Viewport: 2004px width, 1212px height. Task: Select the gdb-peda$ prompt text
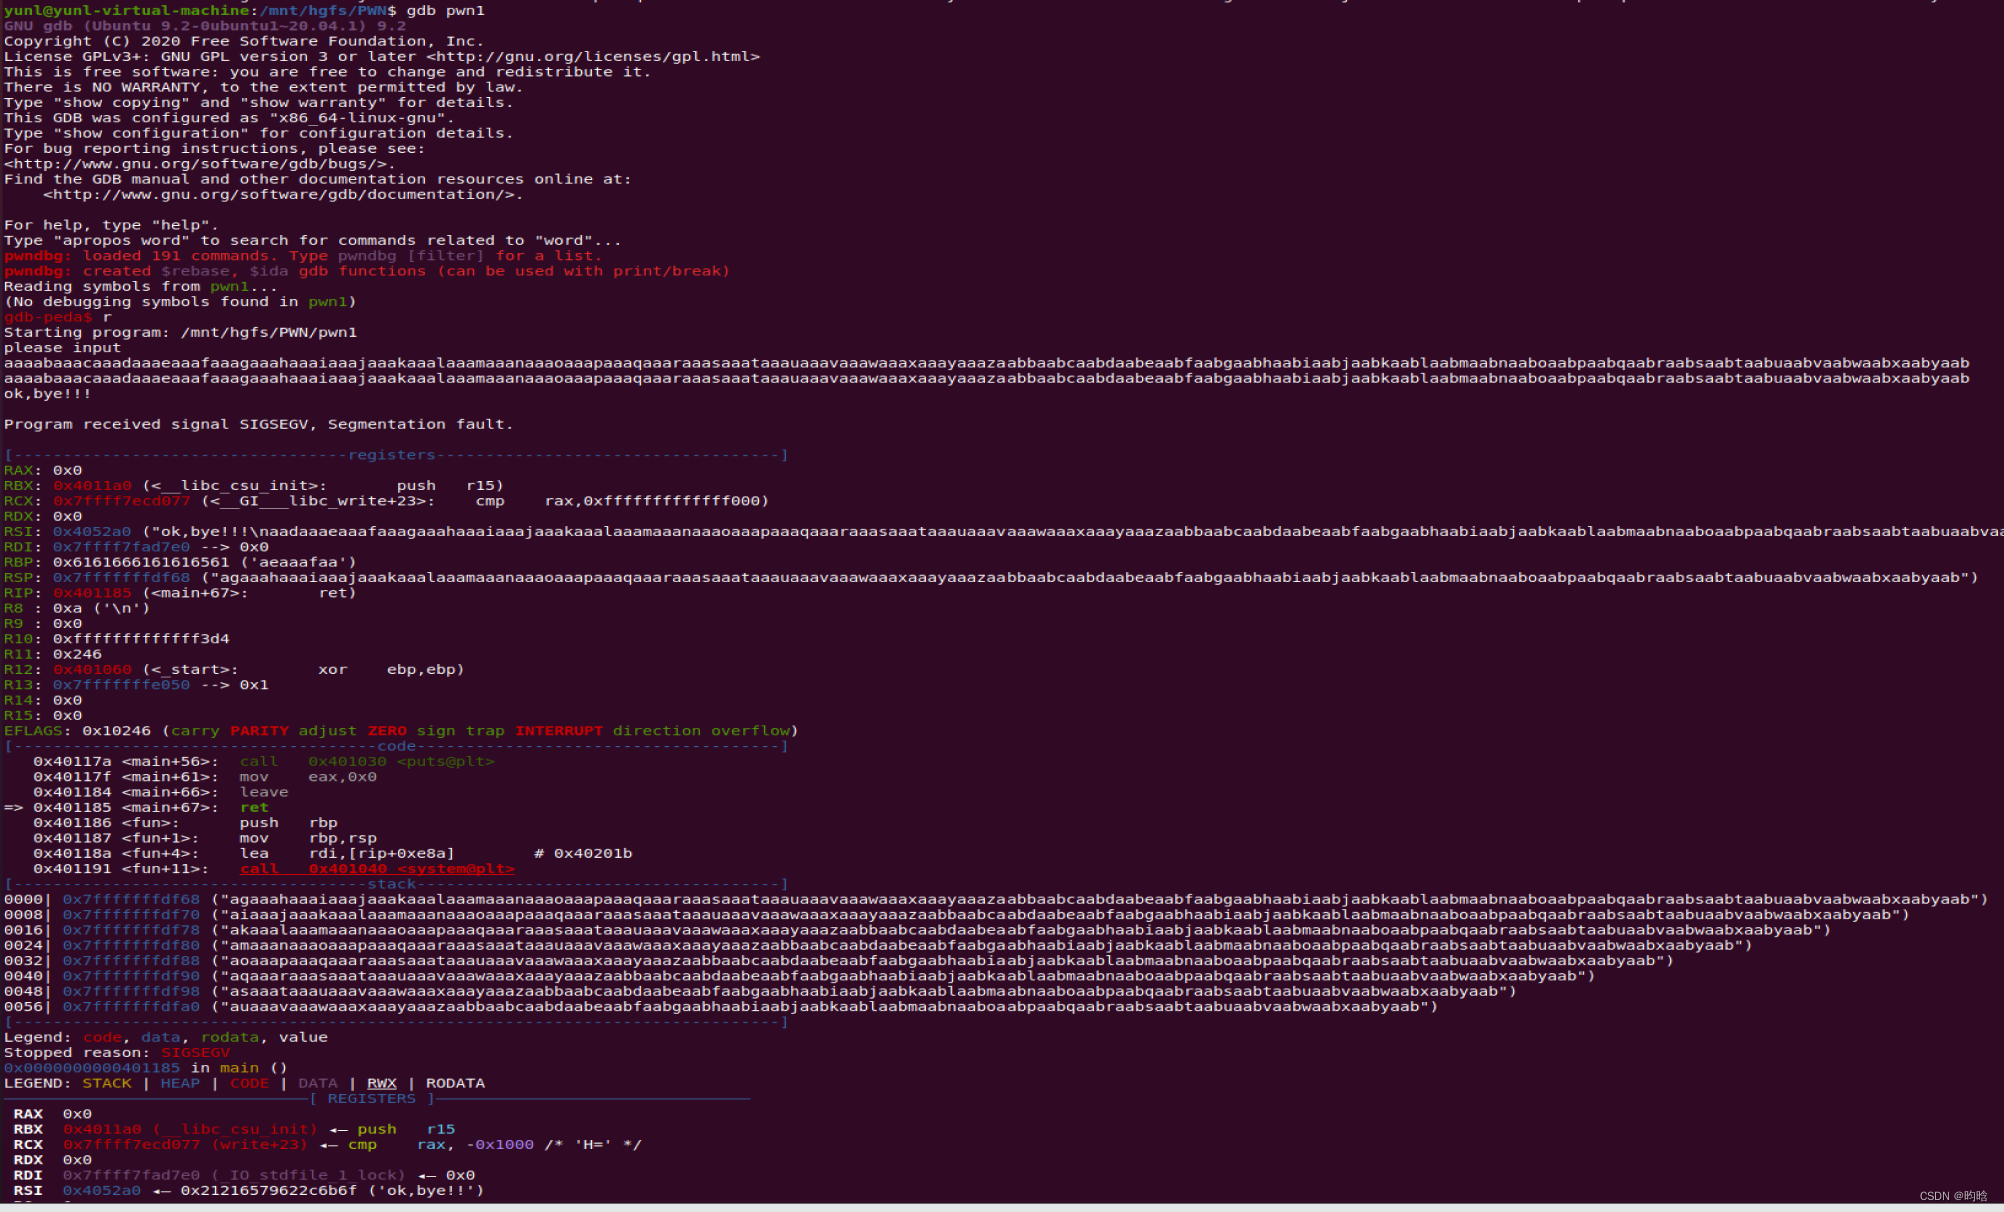[x=50, y=316]
